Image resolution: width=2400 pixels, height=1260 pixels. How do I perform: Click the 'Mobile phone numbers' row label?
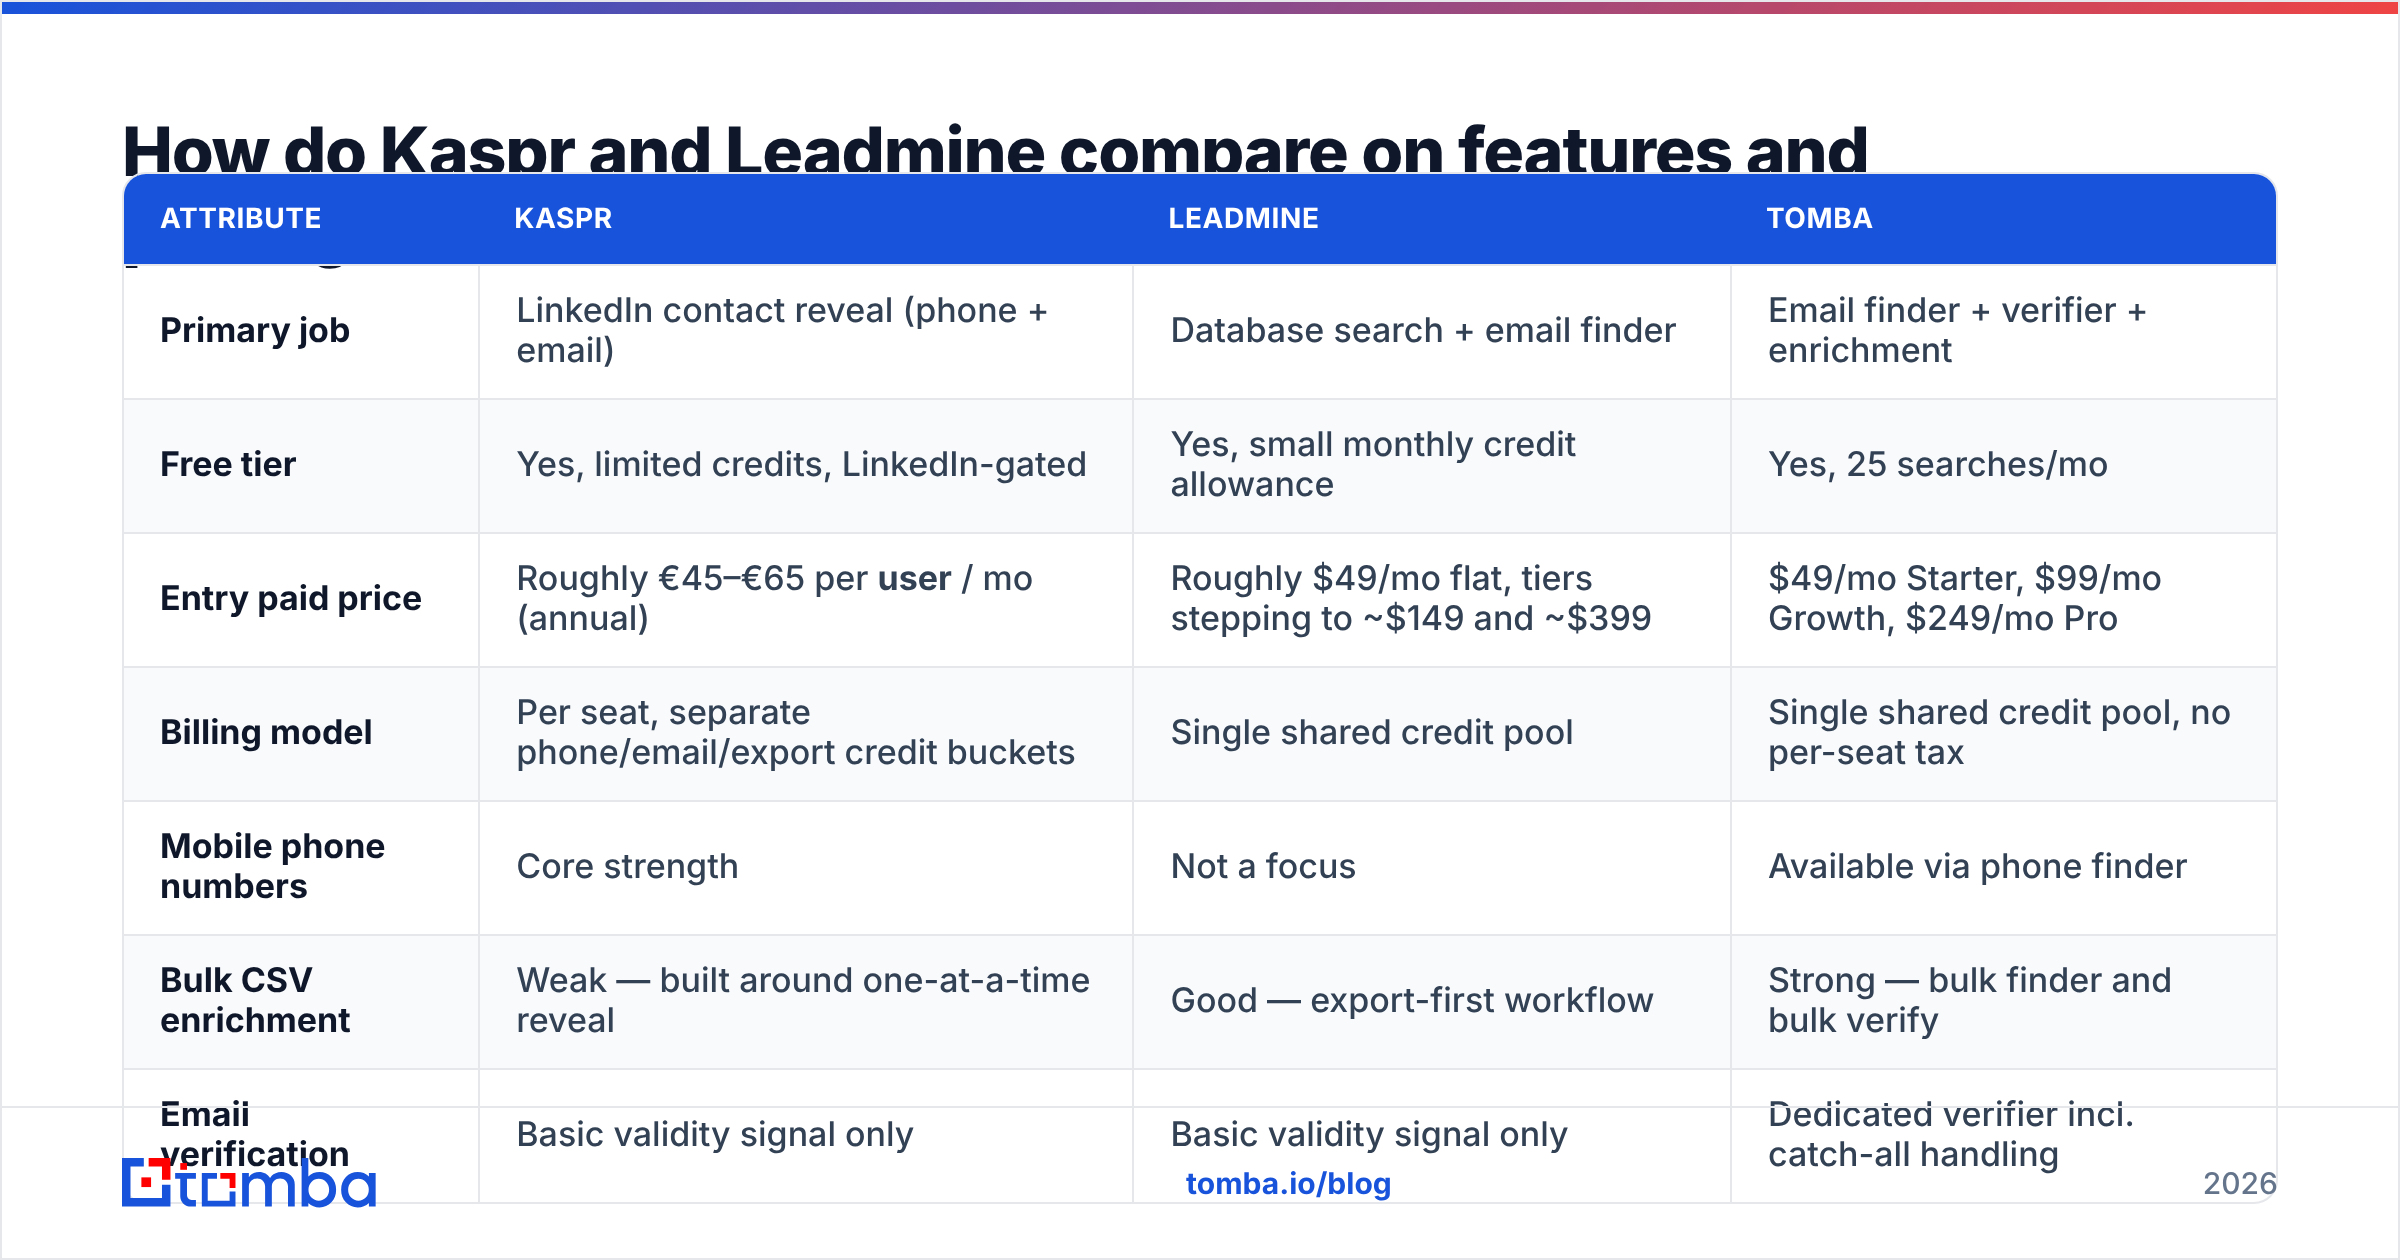point(272,866)
